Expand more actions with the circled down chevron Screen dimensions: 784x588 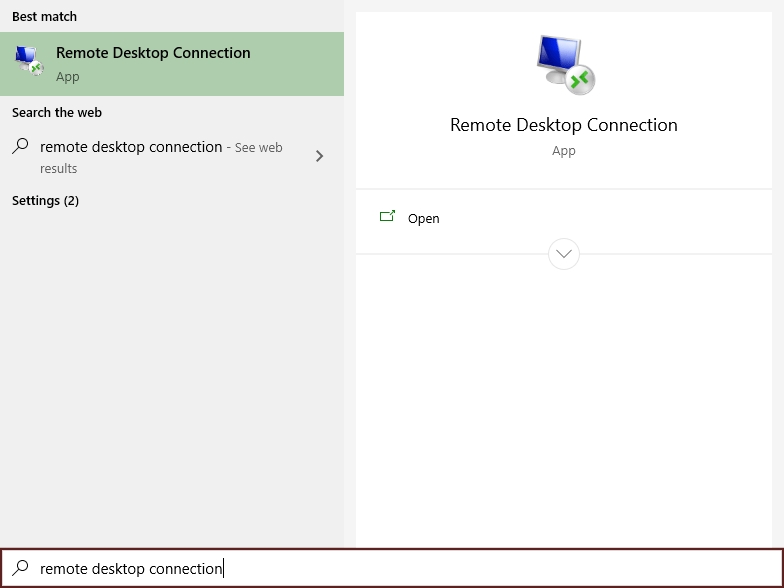coord(564,254)
